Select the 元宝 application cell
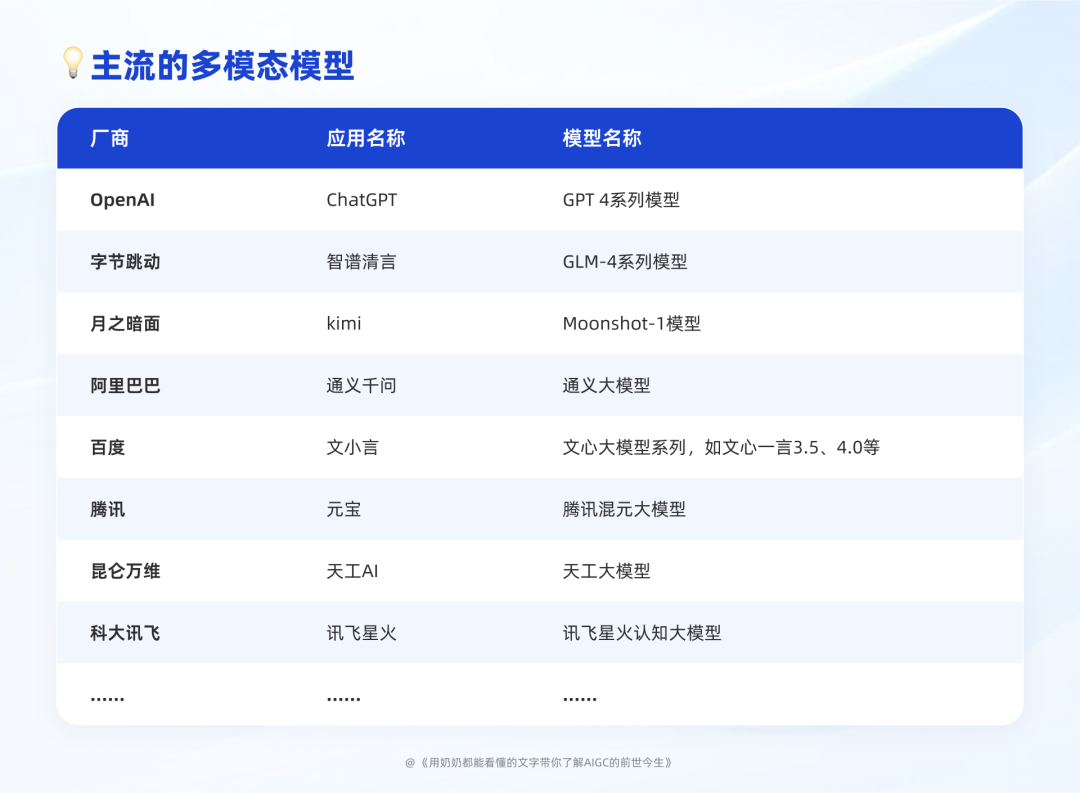1080x793 pixels. tap(344, 510)
